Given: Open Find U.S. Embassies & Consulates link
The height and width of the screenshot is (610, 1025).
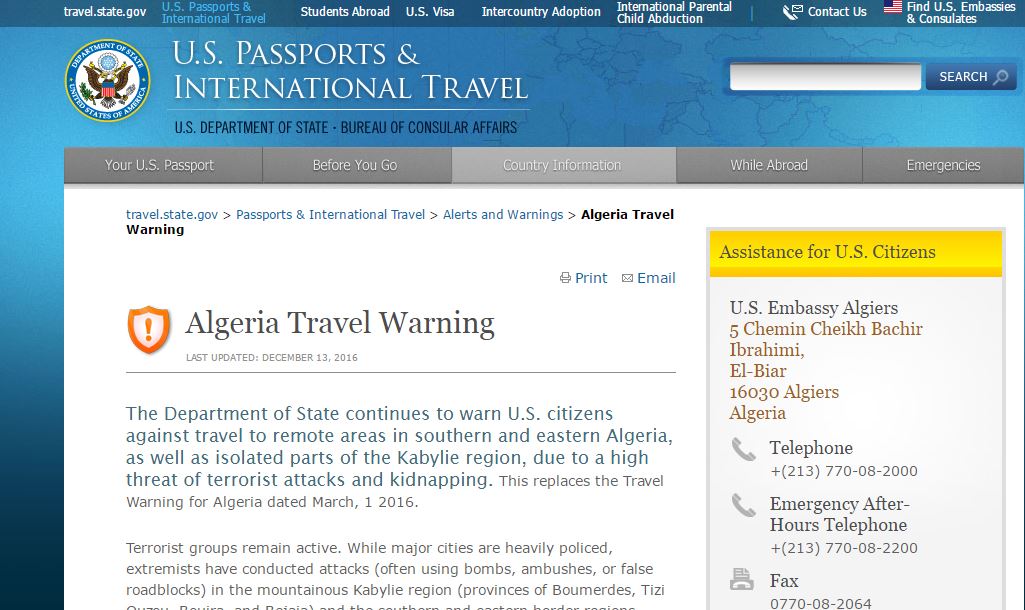Looking at the screenshot, I should point(960,12).
